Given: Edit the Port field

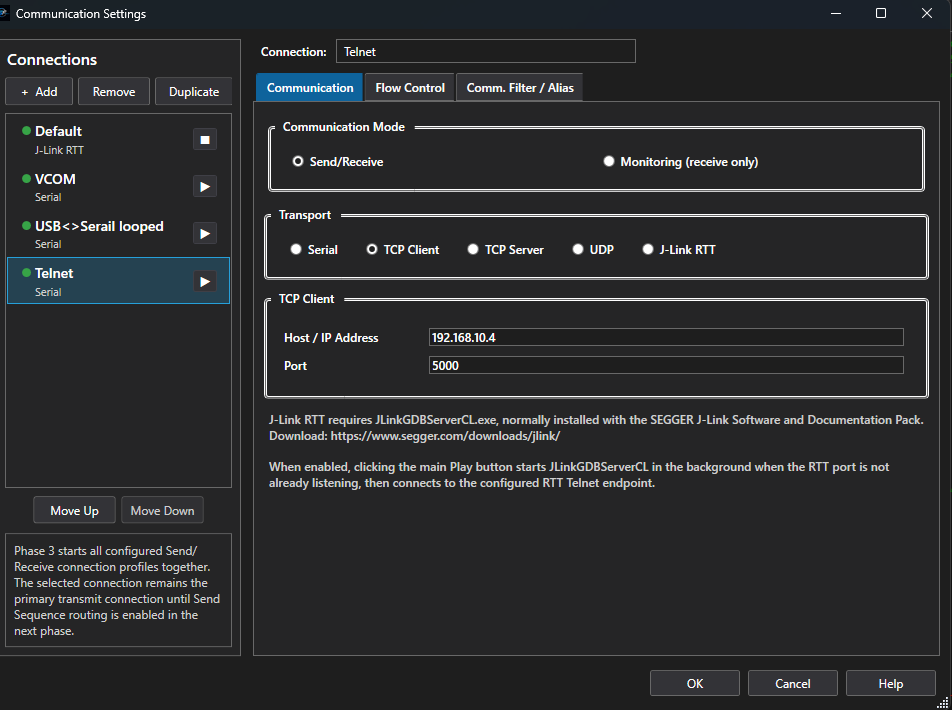Looking at the screenshot, I should coord(666,365).
